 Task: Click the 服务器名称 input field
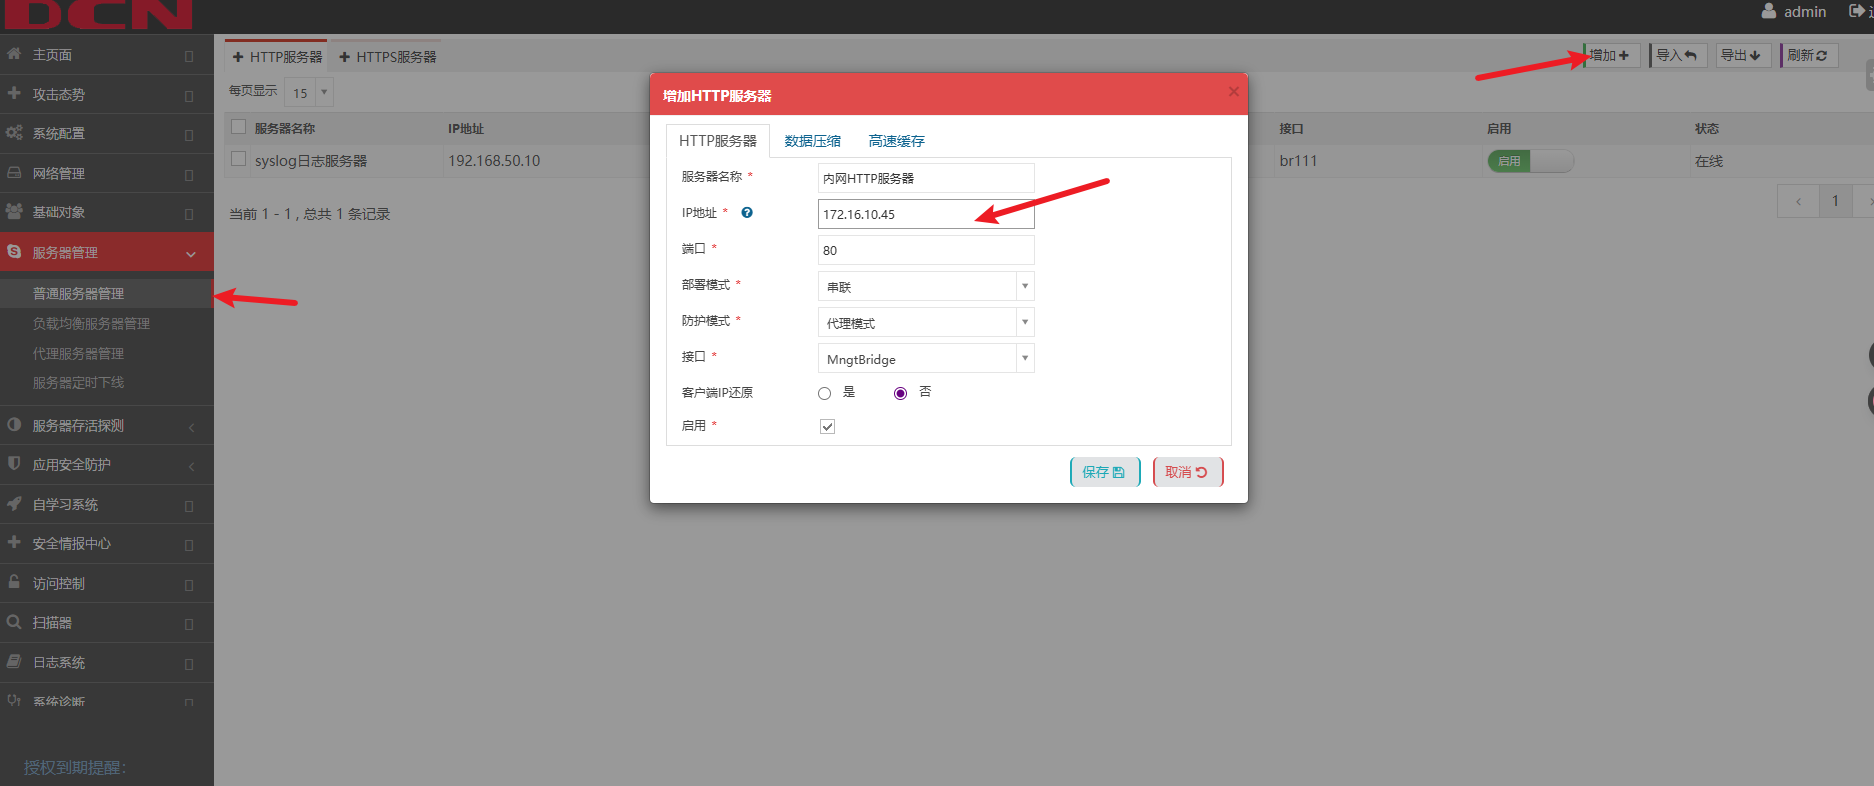[x=926, y=178]
